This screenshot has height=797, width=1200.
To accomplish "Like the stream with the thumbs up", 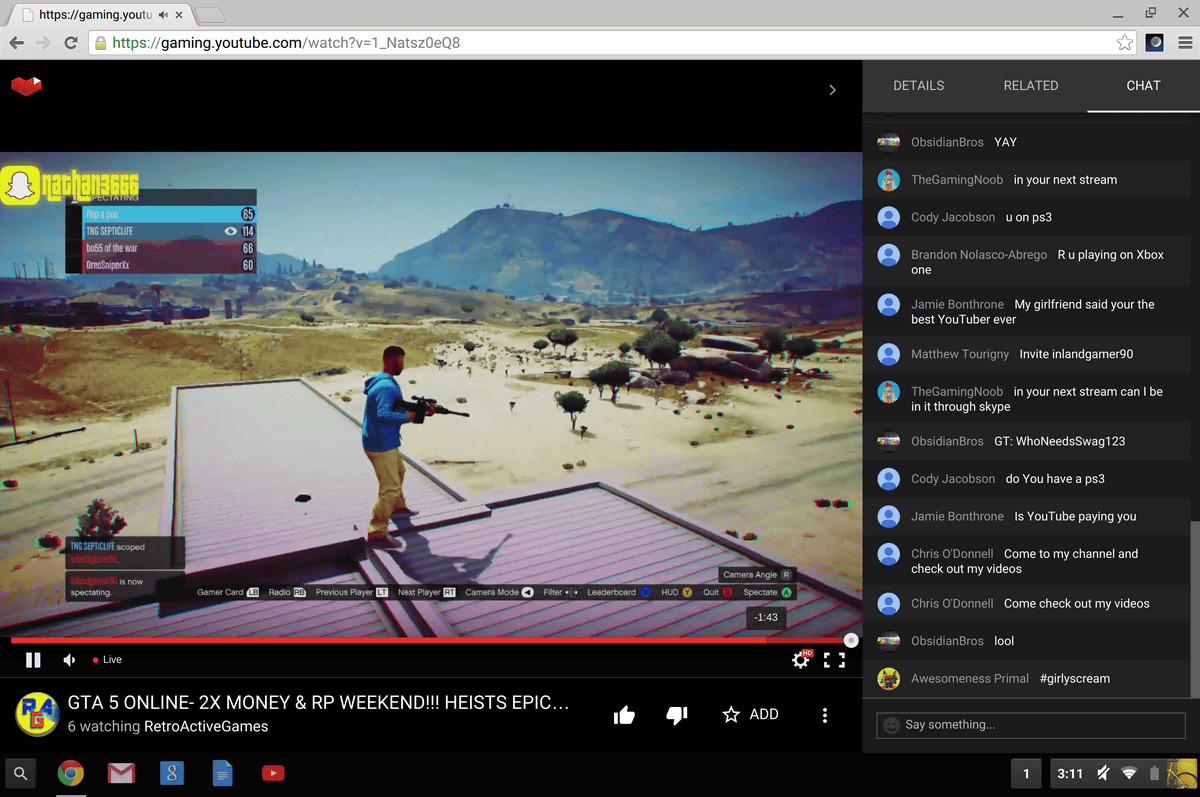I will click(x=624, y=713).
